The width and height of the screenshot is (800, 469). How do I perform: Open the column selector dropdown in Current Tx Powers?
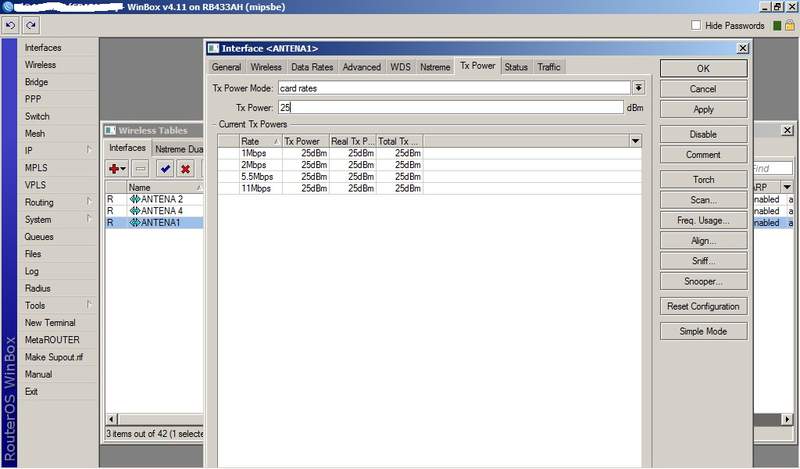[x=635, y=141]
